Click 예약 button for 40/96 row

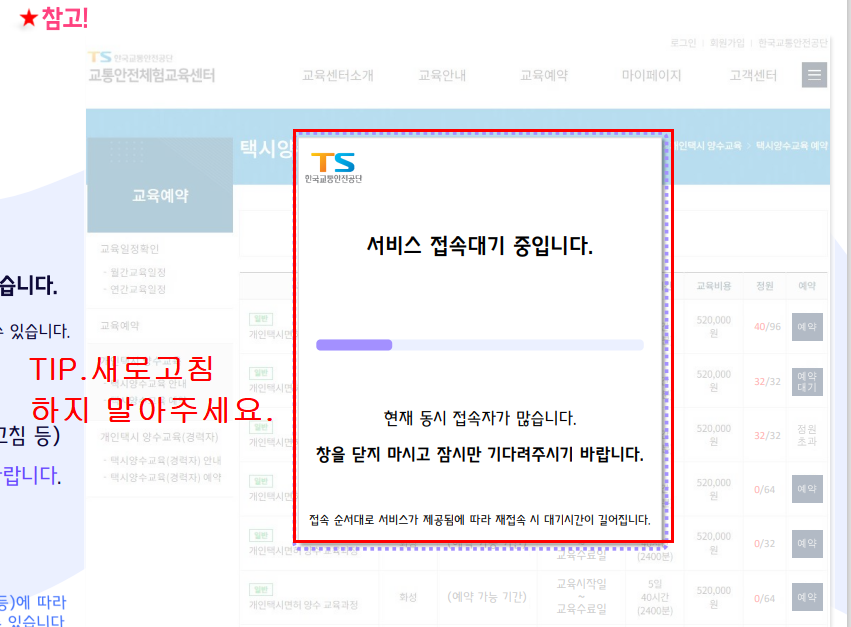pos(807,327)
